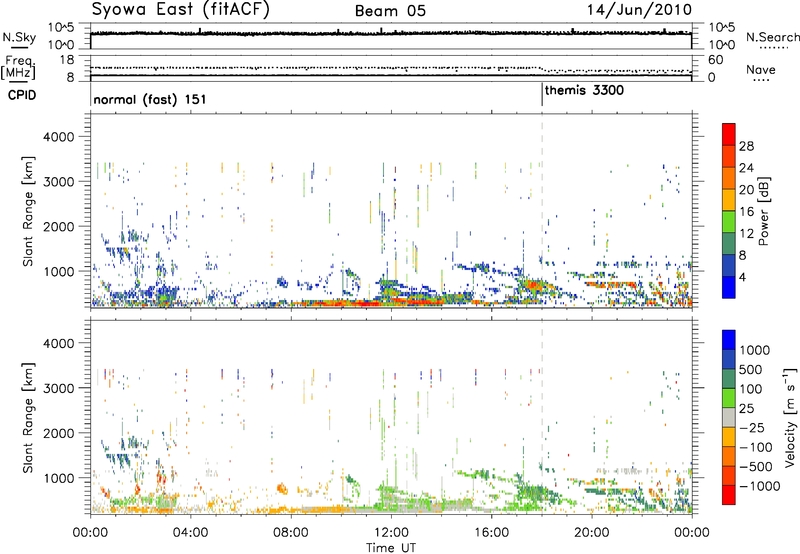Screen dimensions: 800x554
Task: Click the '08:00' time axis label
Action: 290,533
